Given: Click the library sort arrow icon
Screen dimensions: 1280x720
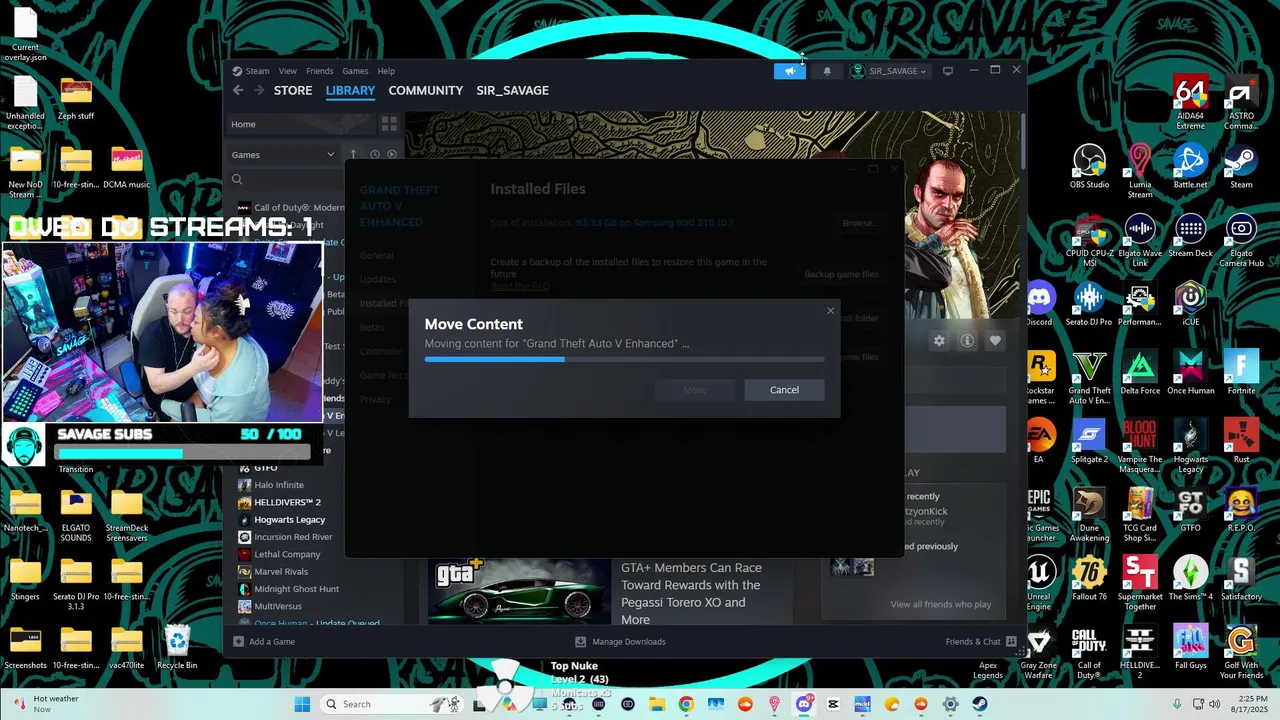Looking at the screenshot, I should pos(353,155).
